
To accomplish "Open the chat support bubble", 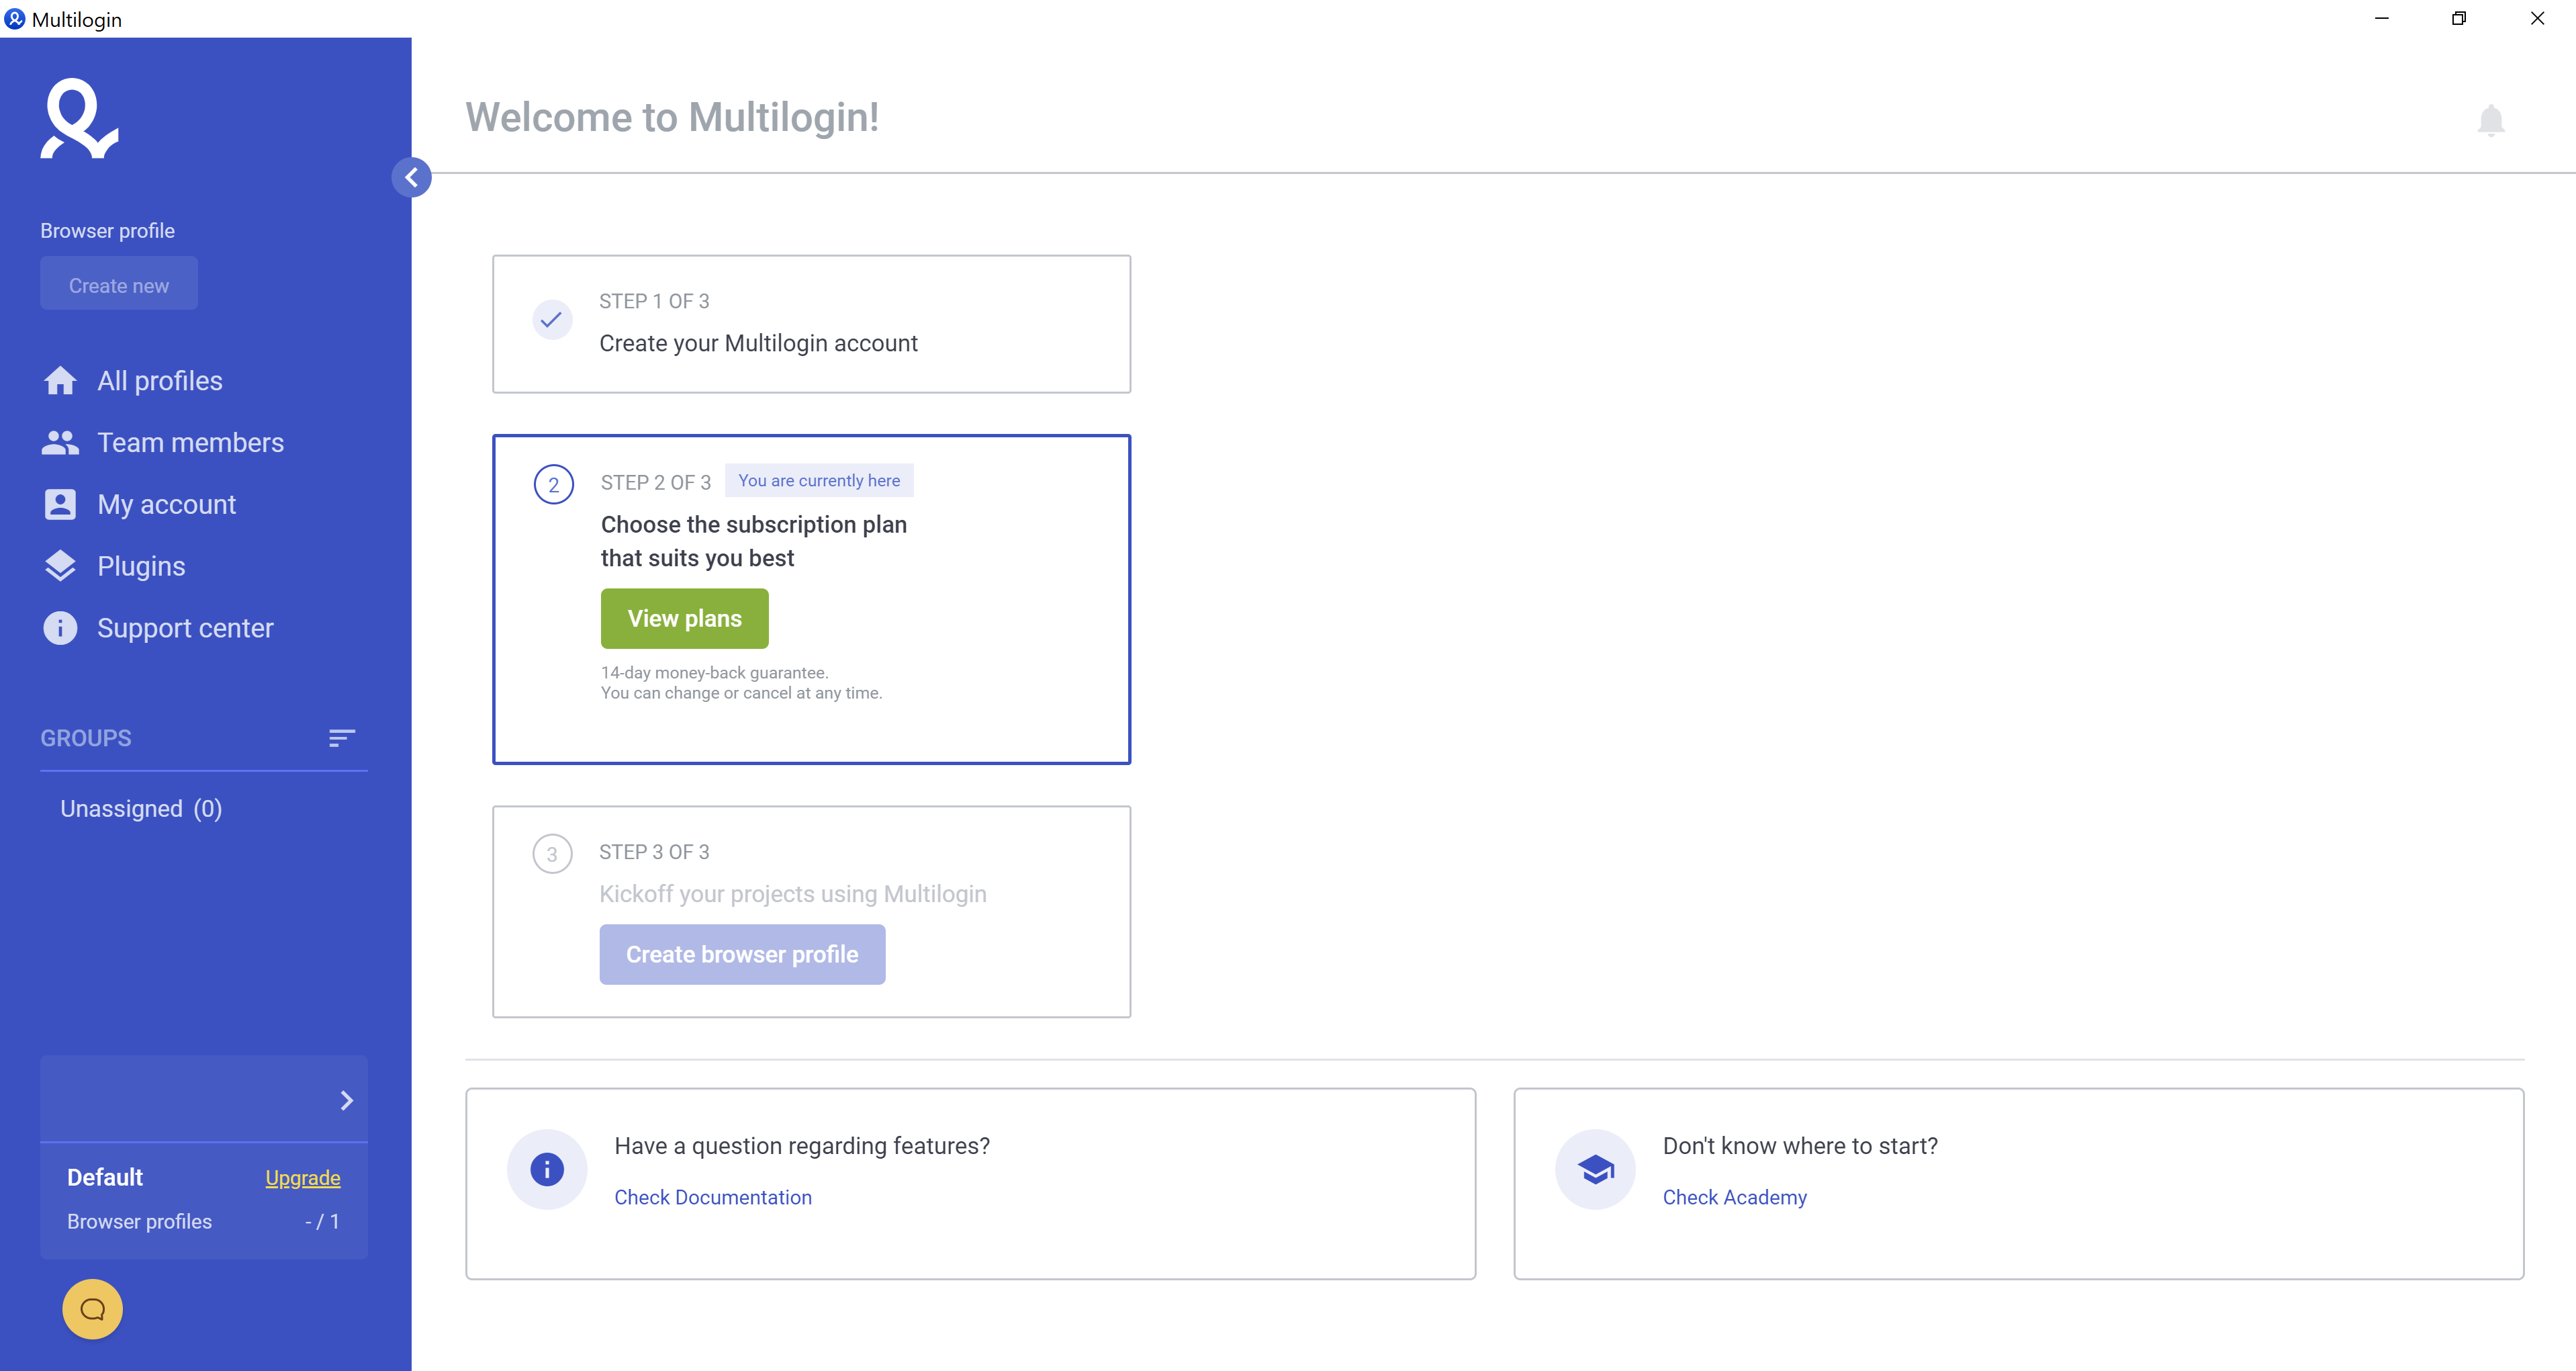I will click(92, 1309).
